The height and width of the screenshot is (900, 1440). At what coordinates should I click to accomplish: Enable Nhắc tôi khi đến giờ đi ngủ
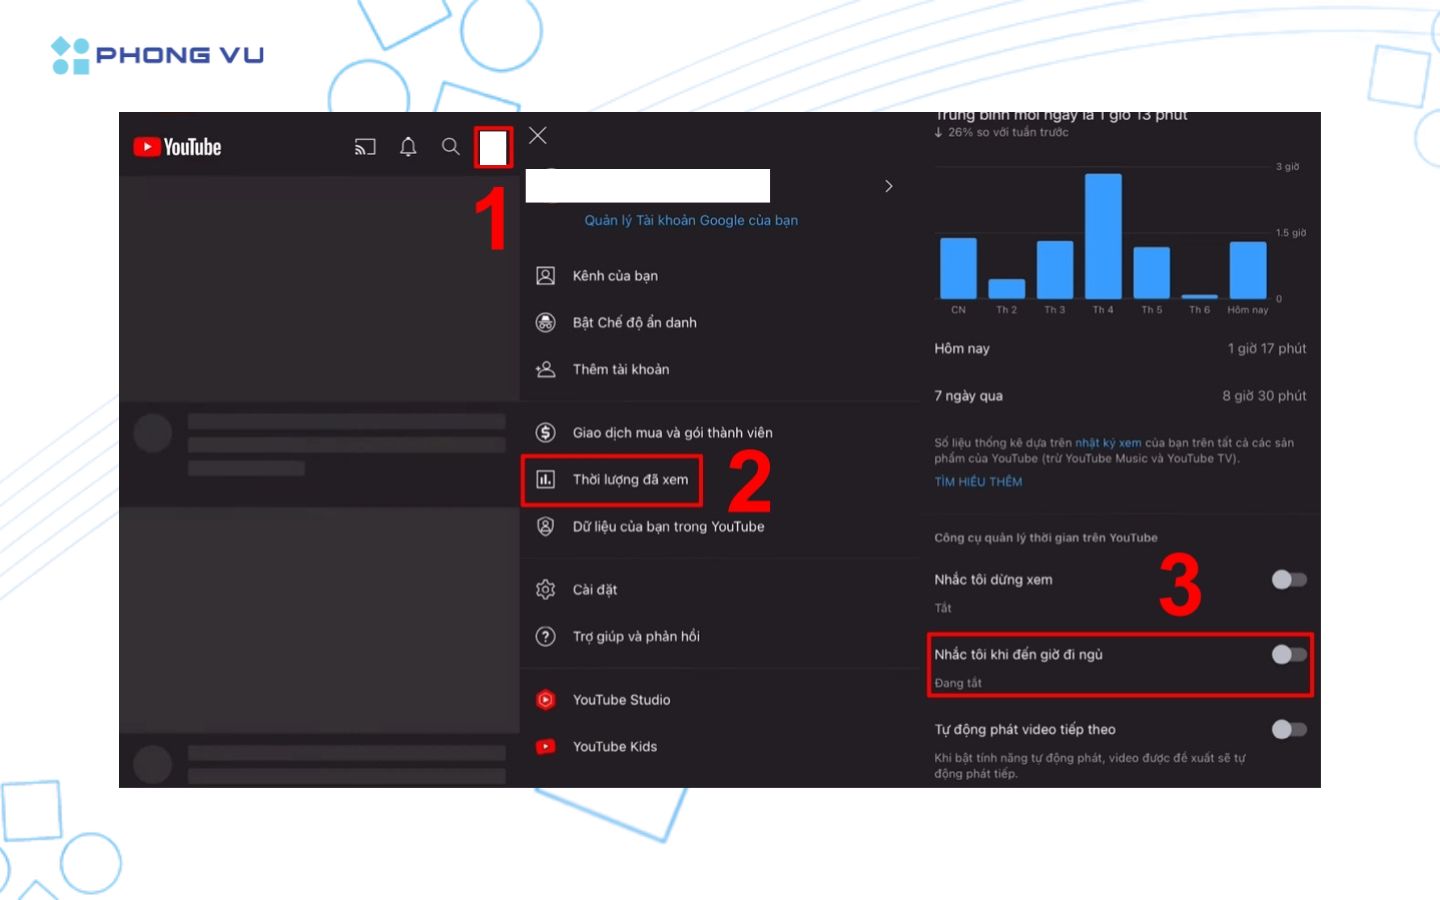(1288, 655)
